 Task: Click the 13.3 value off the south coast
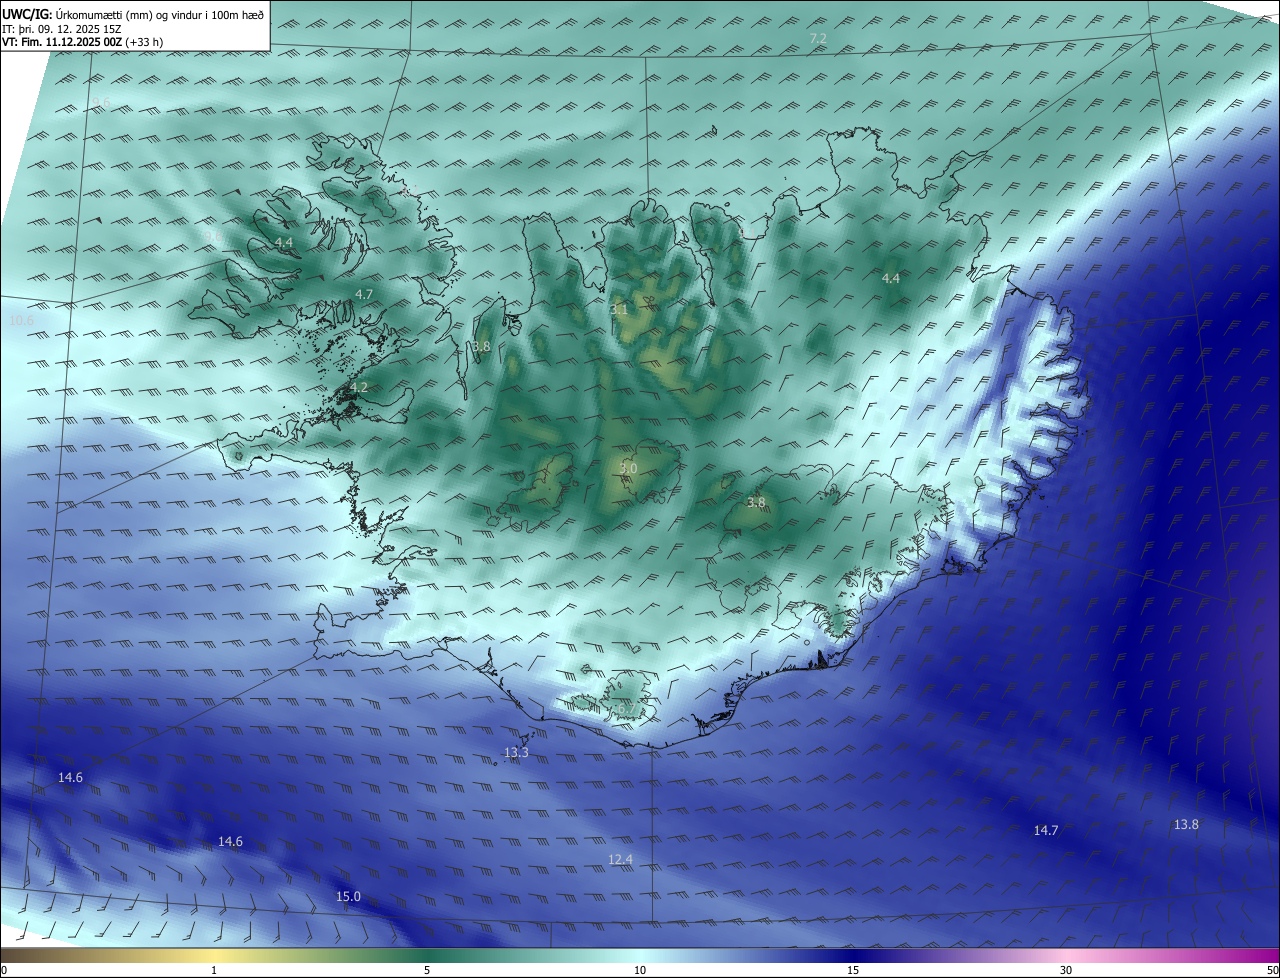516,753
